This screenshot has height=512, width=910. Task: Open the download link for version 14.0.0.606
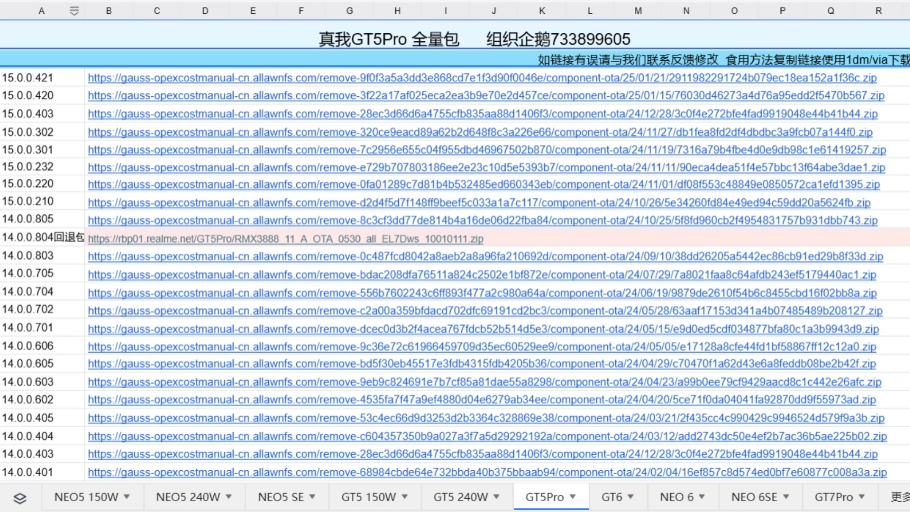pos(482,347)
